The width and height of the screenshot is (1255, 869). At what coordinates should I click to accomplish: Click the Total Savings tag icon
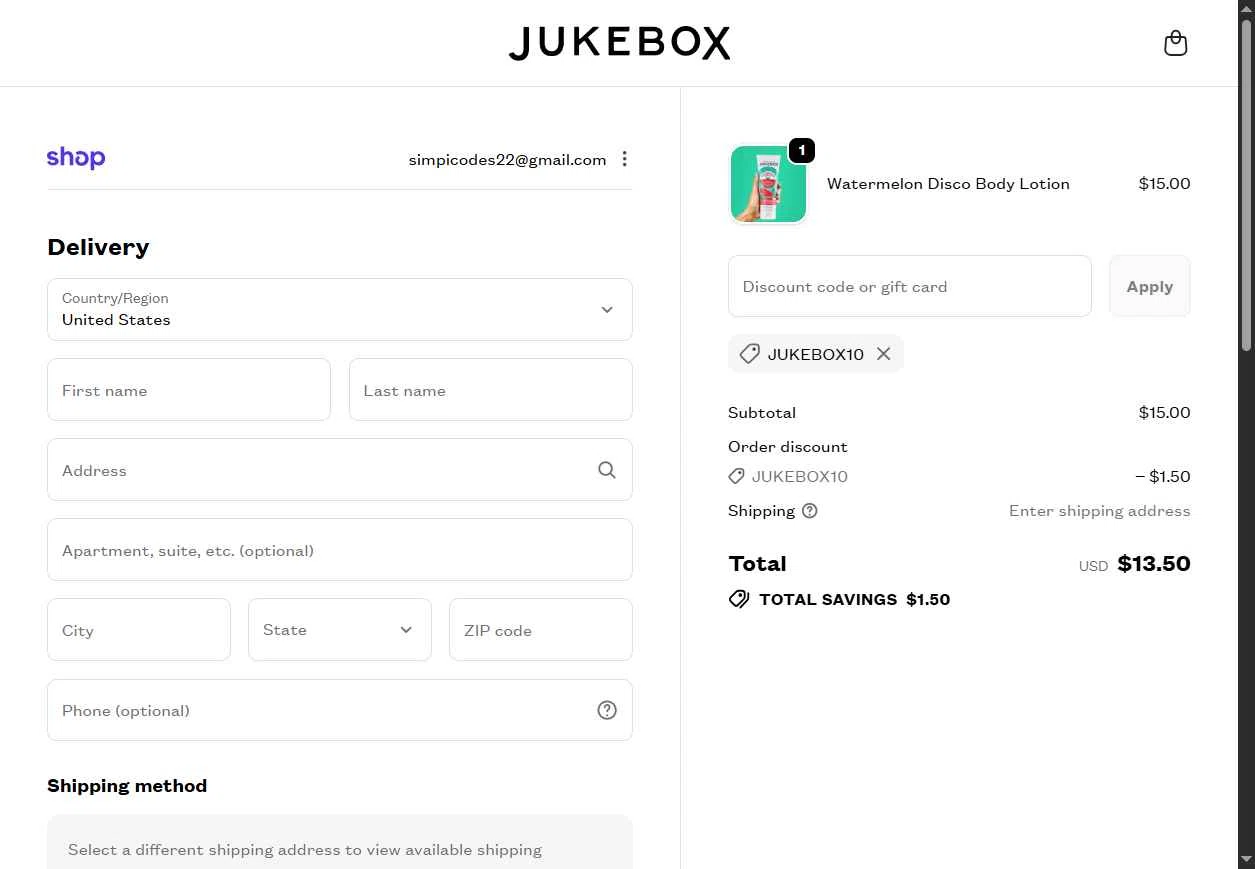[x=739, y=600]
